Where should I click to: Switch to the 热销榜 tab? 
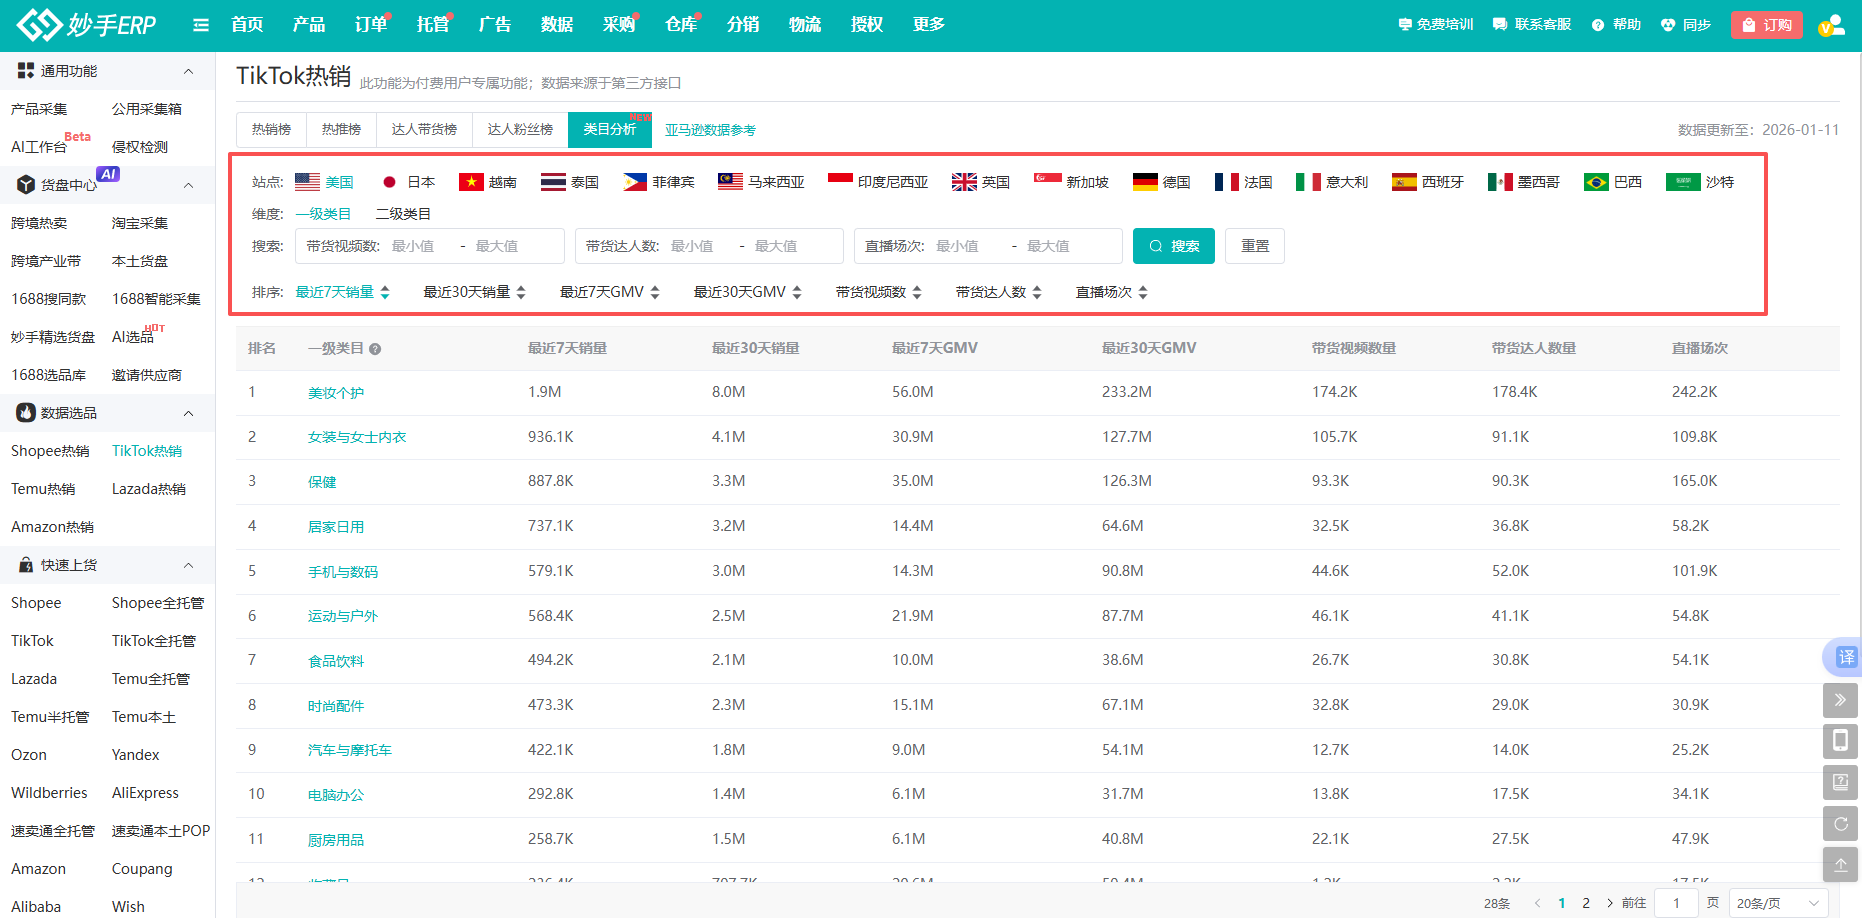tap(271, 130)
